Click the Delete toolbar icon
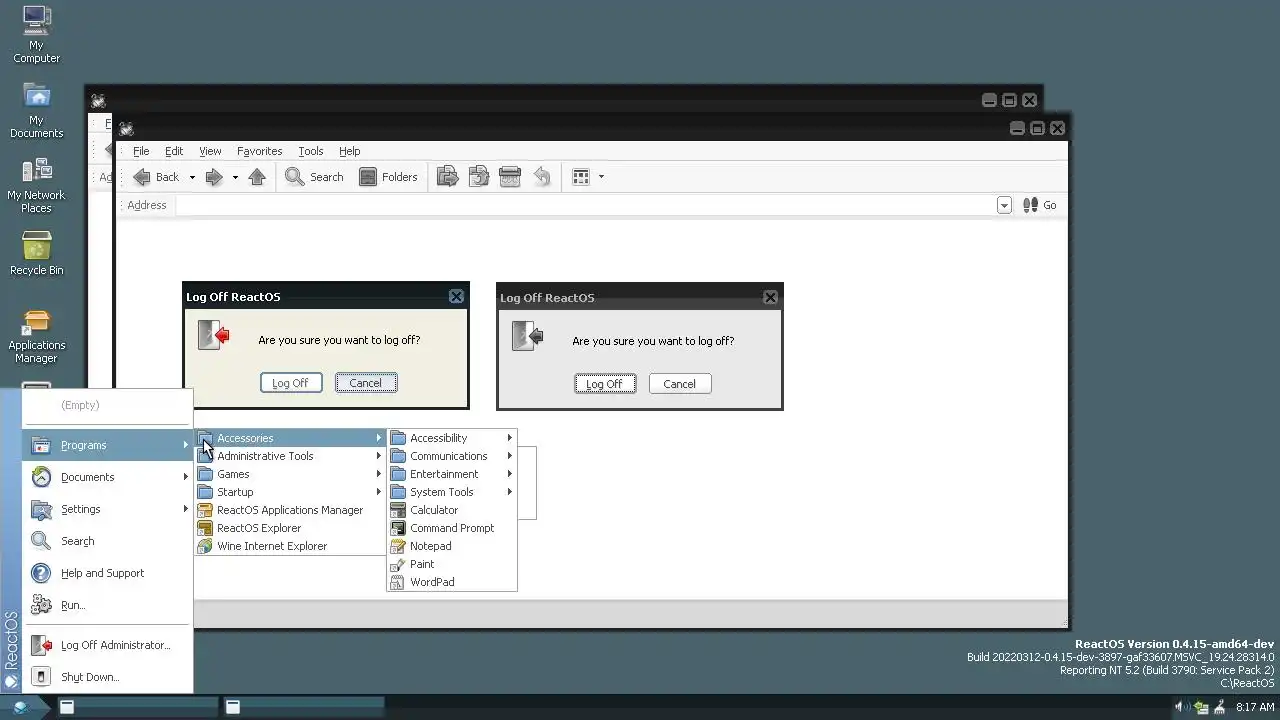This screenshot has width=1280, height=720. click(510, 177)
